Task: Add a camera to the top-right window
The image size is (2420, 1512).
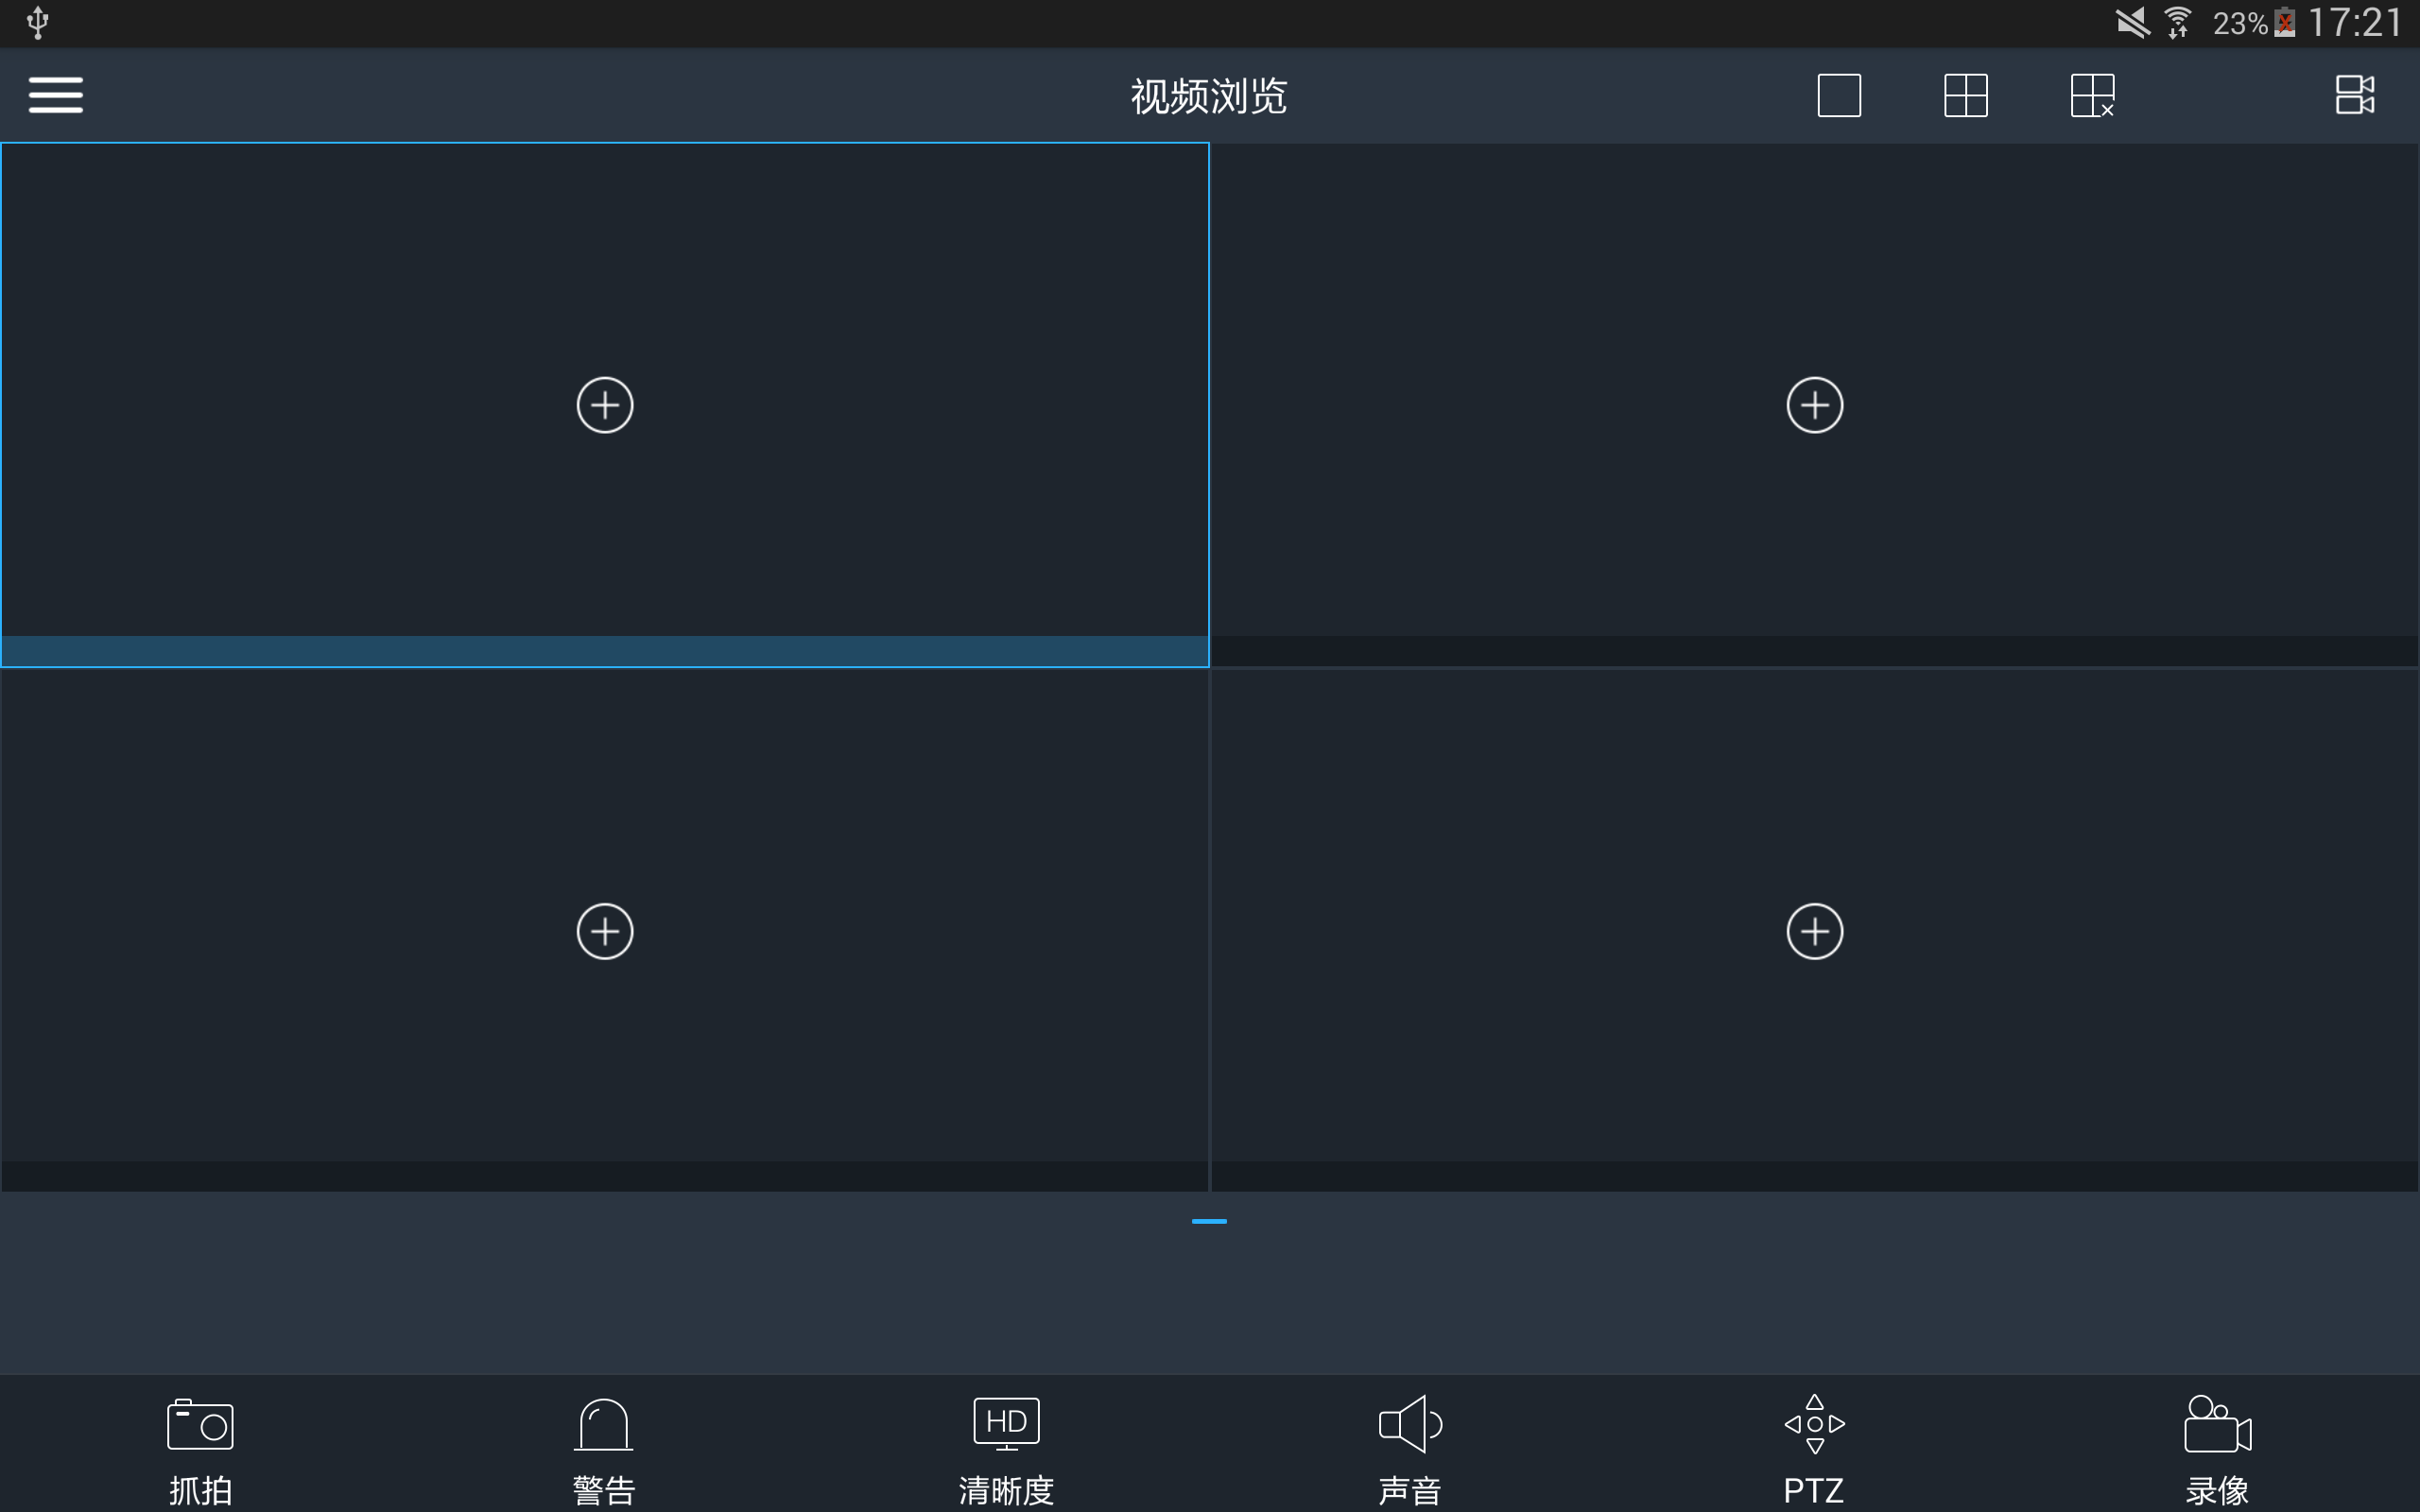Action: click(1814, 405)
